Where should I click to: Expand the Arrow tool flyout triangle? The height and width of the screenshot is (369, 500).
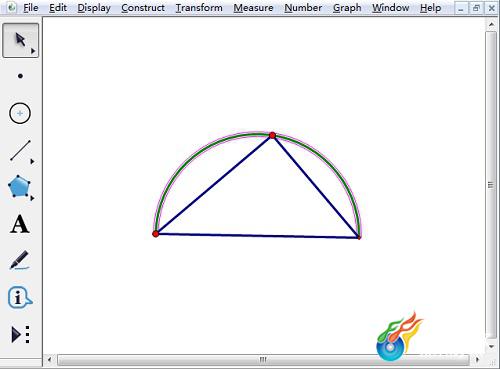33,51
